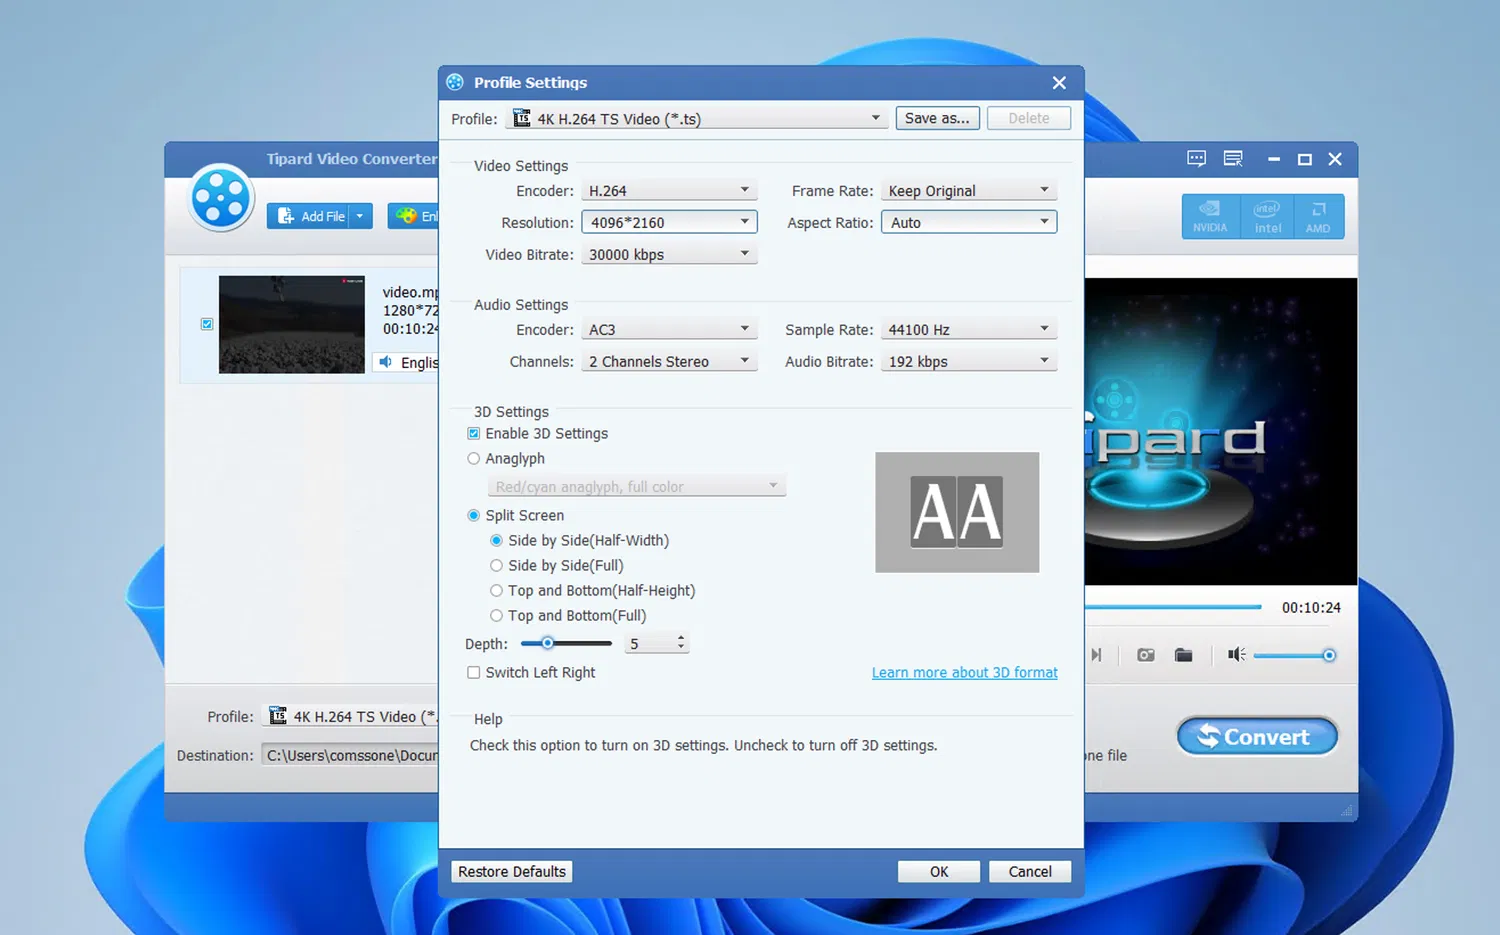Toggle Intel acceleration icon
Screen dimensions: 1500x935
tap(1267, 216)
